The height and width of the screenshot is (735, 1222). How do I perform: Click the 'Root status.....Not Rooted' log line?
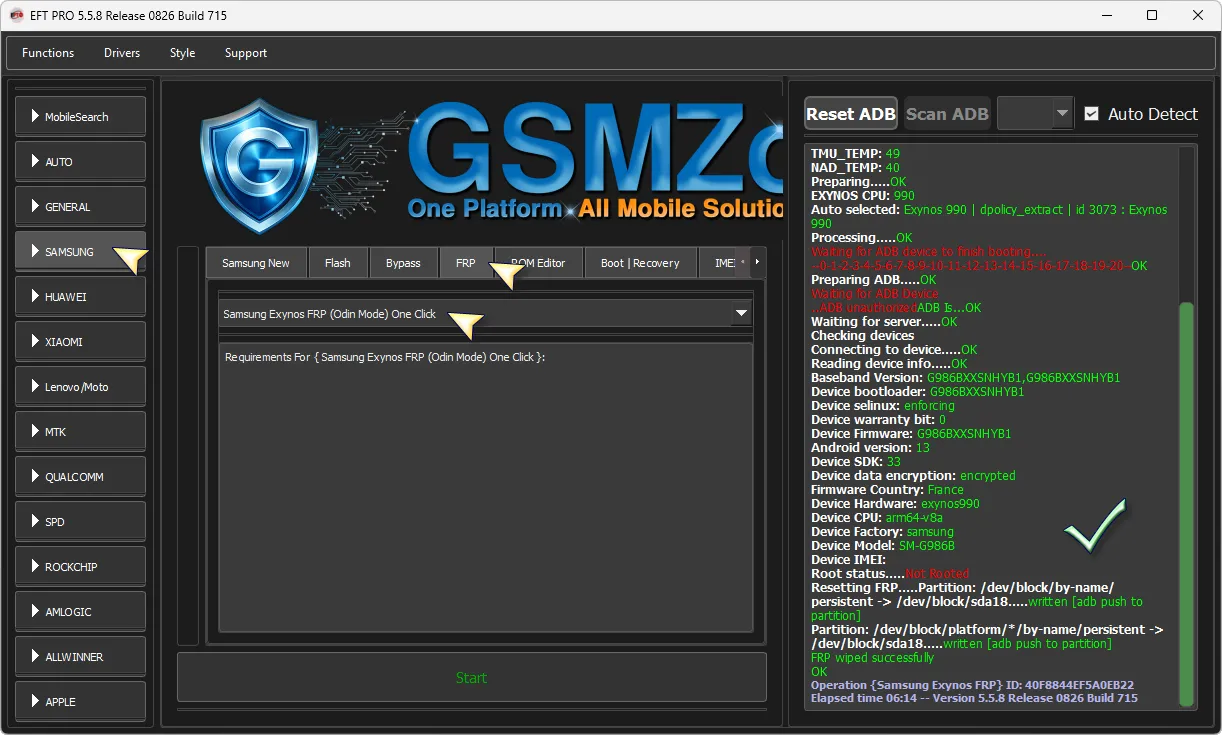pos(890,574)
